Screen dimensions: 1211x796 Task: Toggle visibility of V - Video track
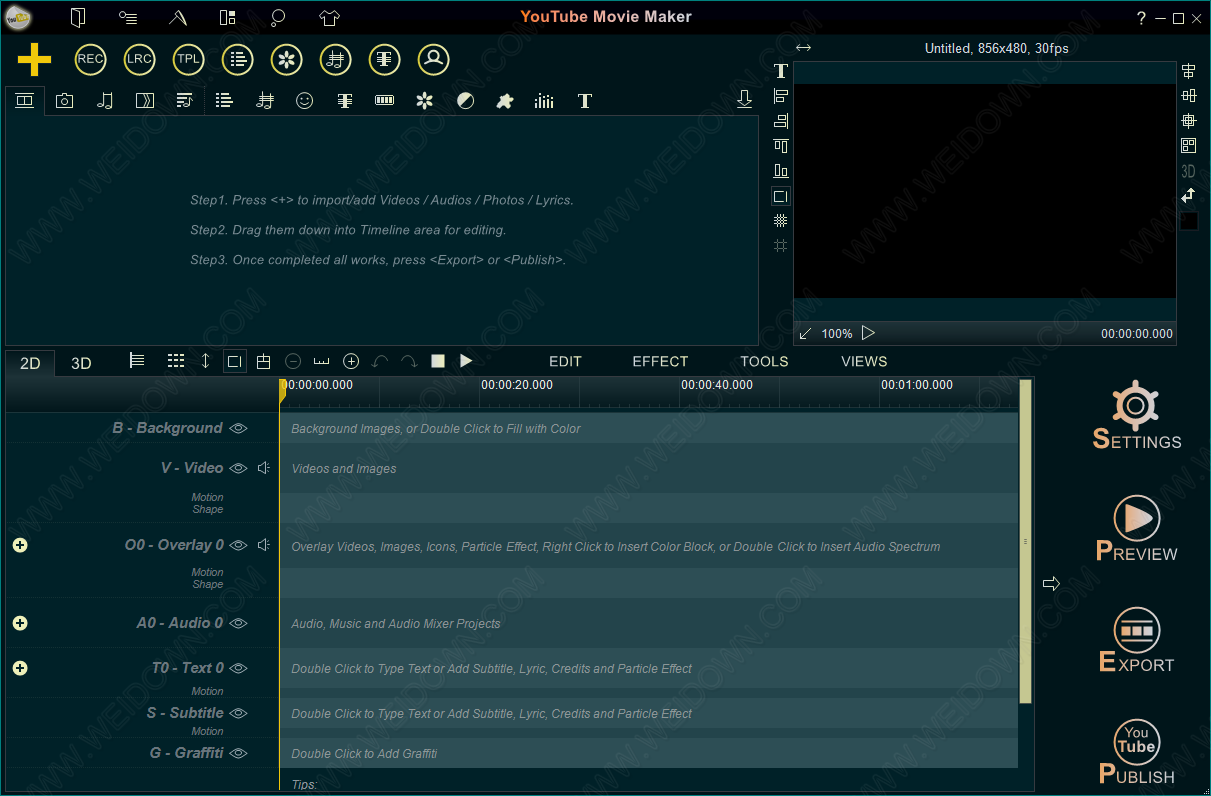(x=238, y=468)
